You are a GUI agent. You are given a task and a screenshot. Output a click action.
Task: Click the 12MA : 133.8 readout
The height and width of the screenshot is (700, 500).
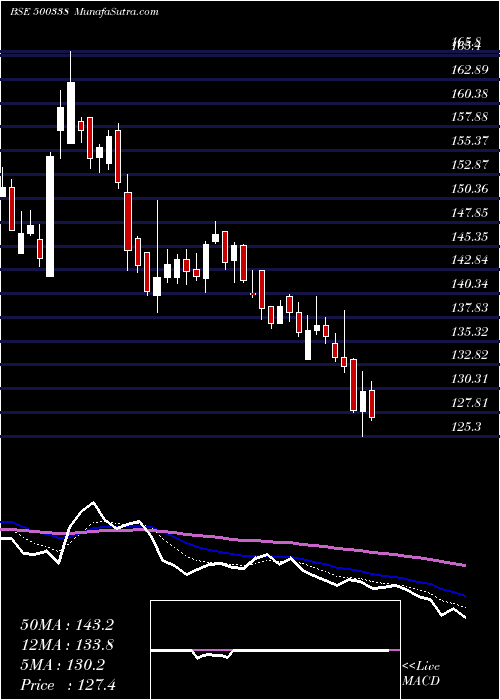[67, 645]
